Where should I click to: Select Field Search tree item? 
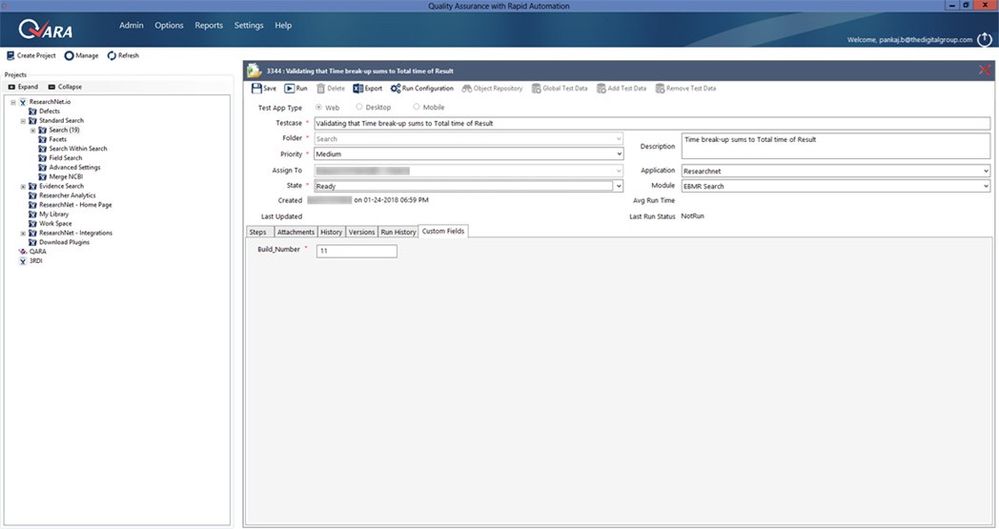point(66,158)
